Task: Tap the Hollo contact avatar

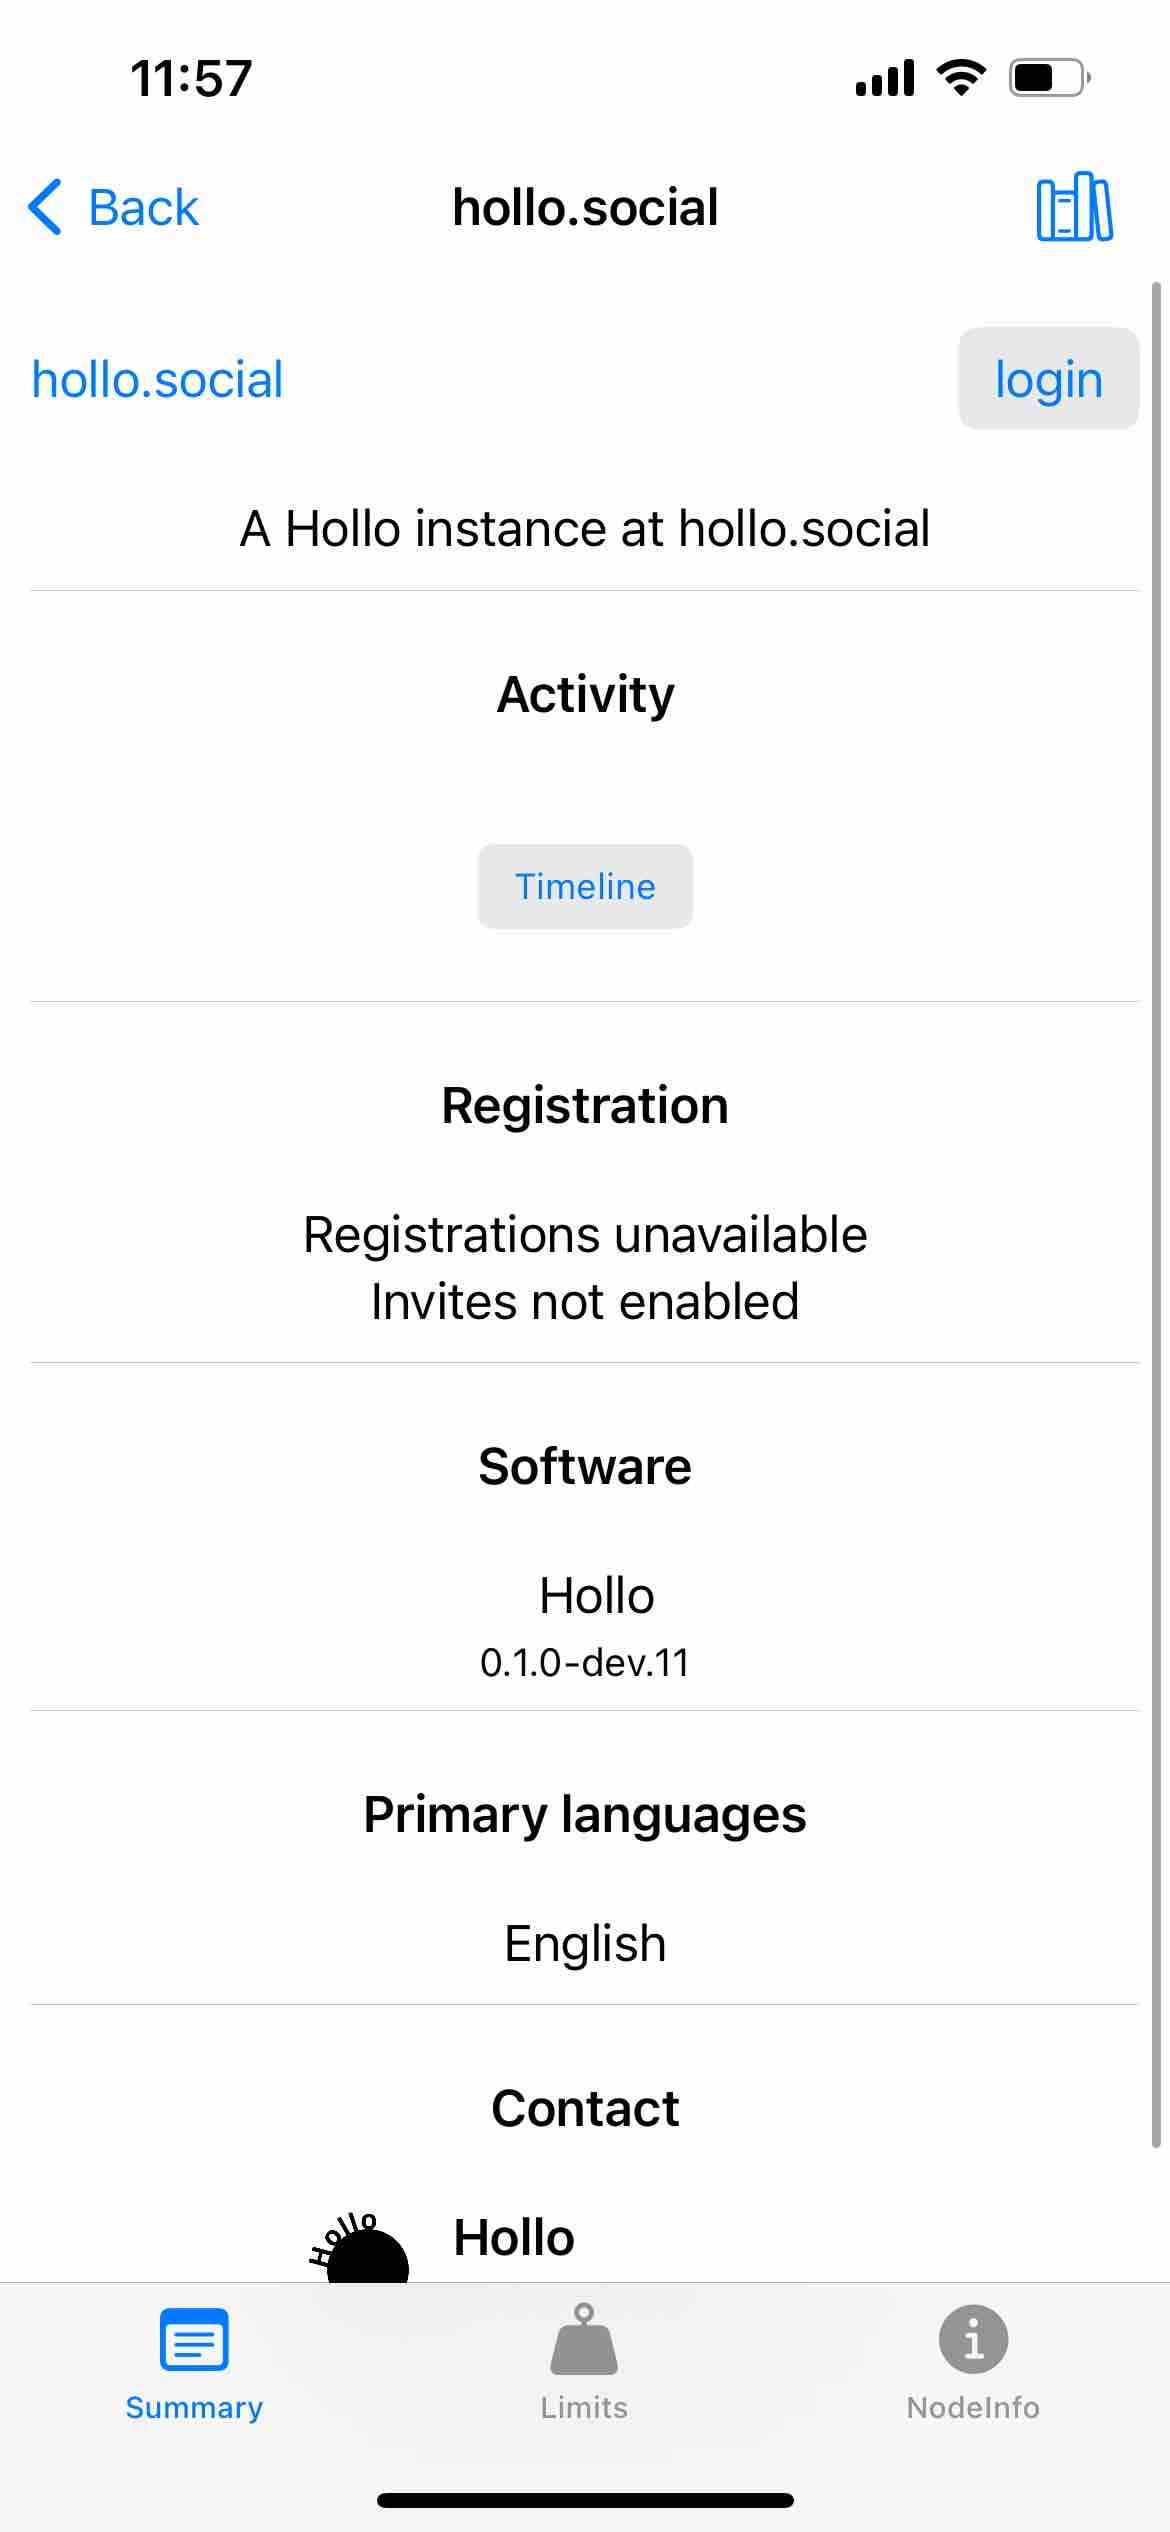Action: tap(360, 2248)
